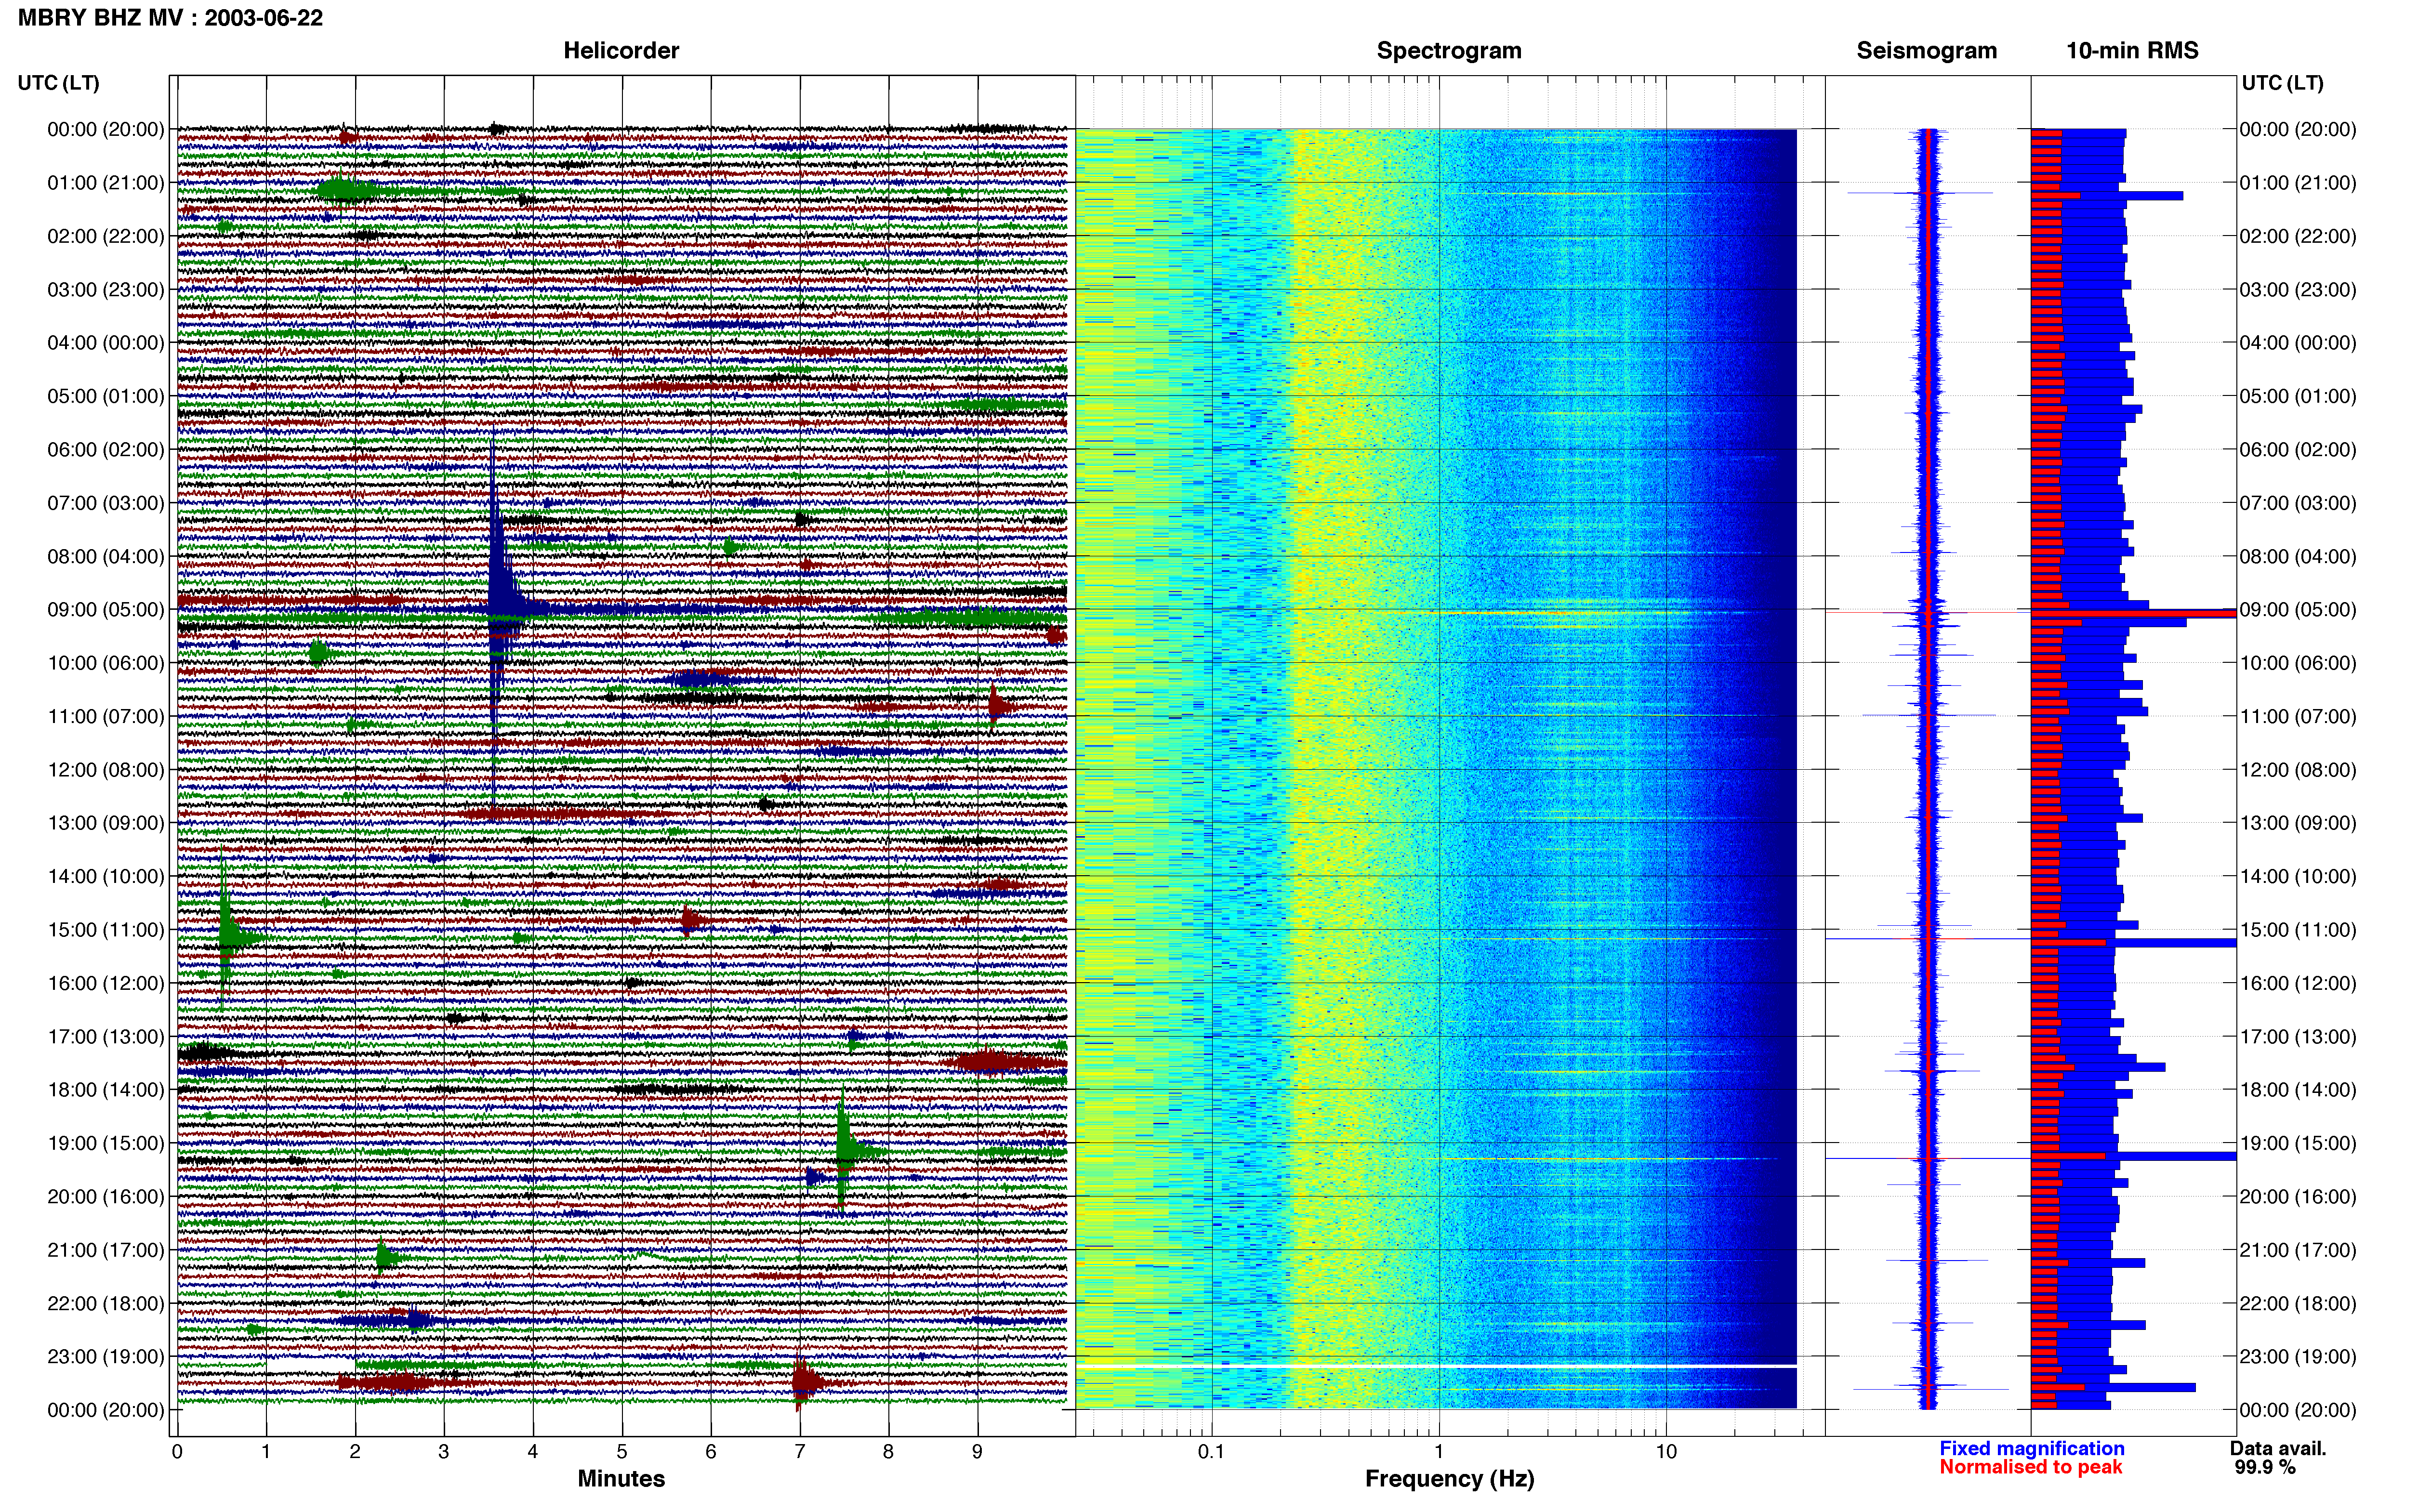Viewport: 2418px width, 1512px height.
Task: Click the 'Helicorder' panel heading
Action: pos(621,51)
